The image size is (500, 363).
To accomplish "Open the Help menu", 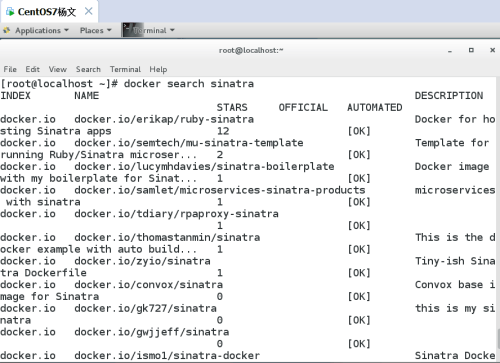I will 158,69.
